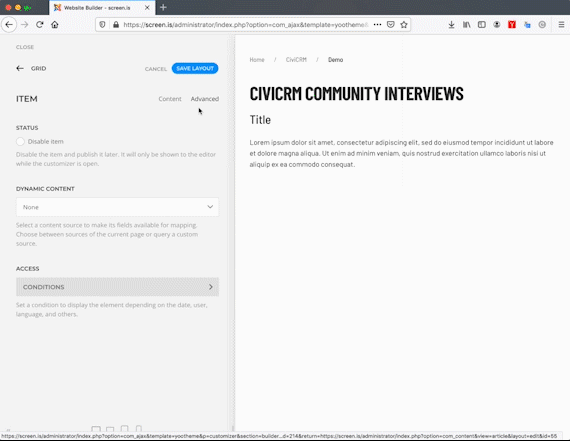Viewport: 570px width, 441px height.
Task: Reload the current page
Action: [x=40, y=25]
